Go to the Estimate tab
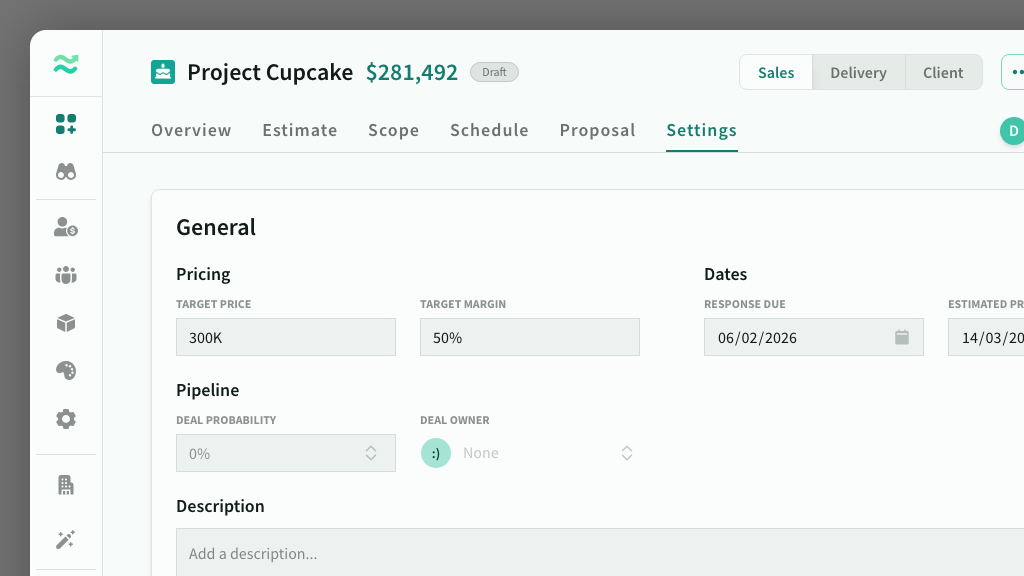1024x576 pixels. tap(300, 130)
